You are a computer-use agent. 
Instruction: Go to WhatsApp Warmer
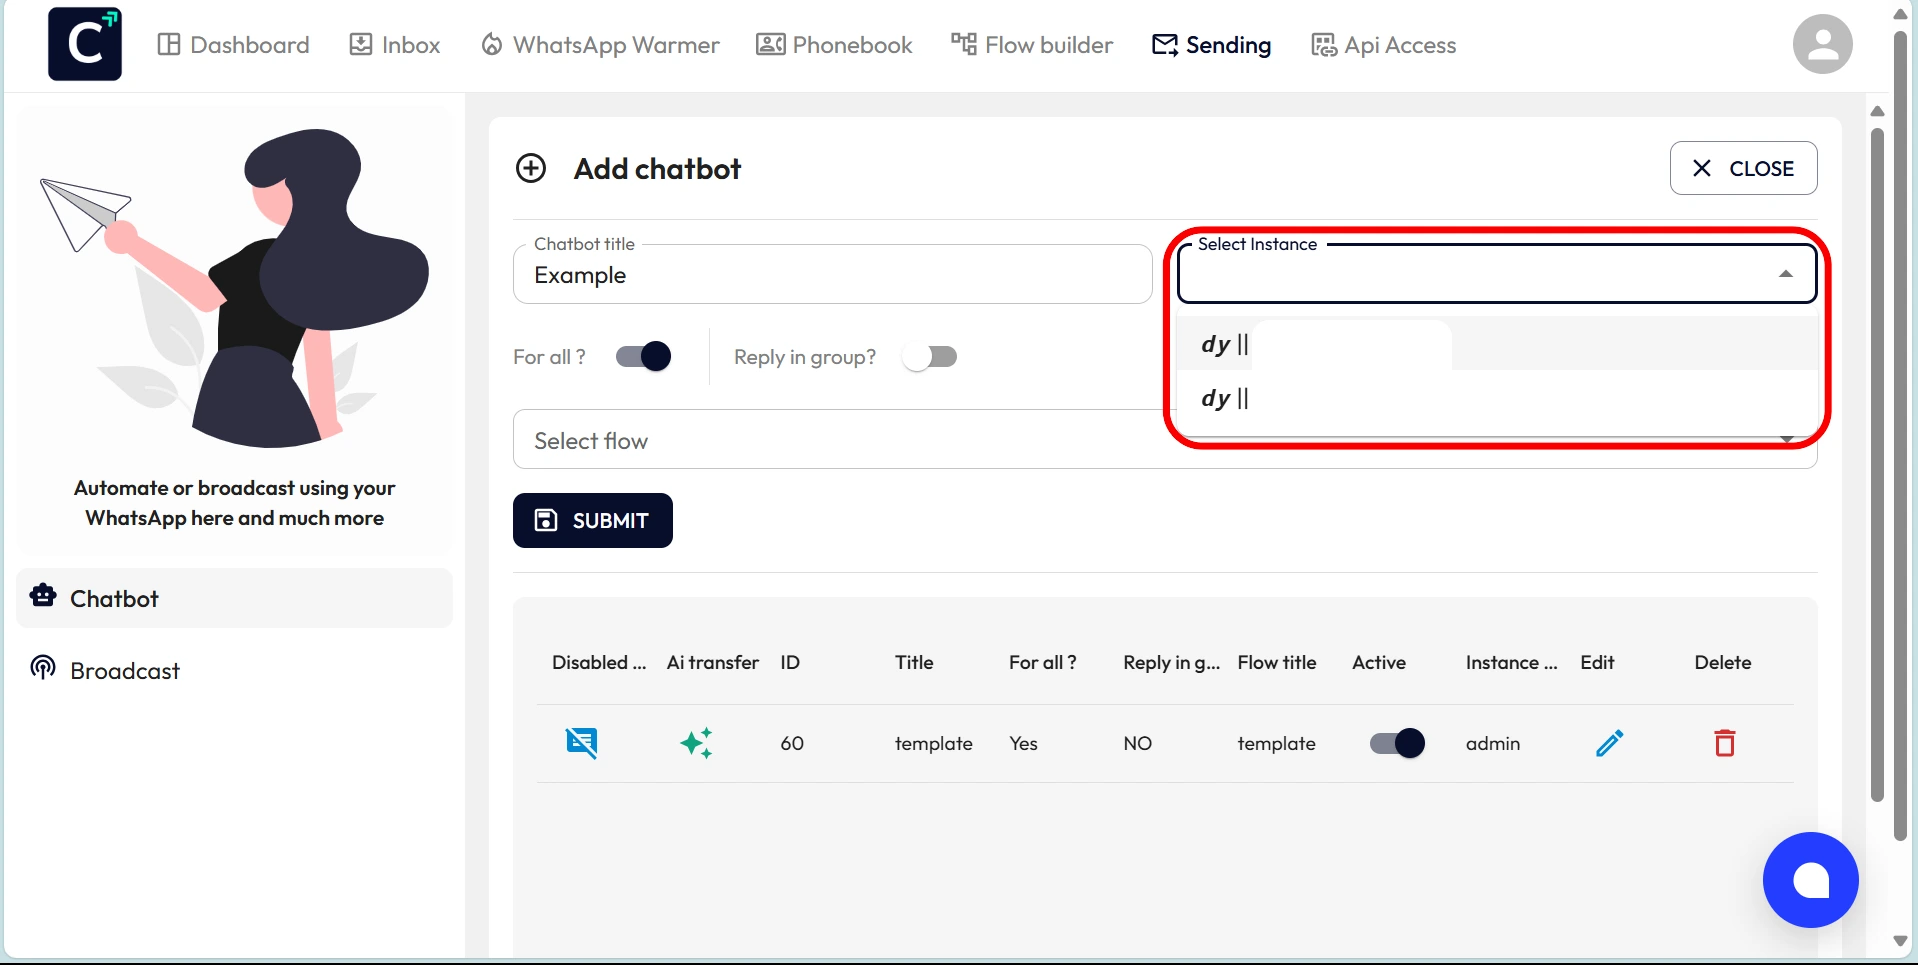[600, 45]
